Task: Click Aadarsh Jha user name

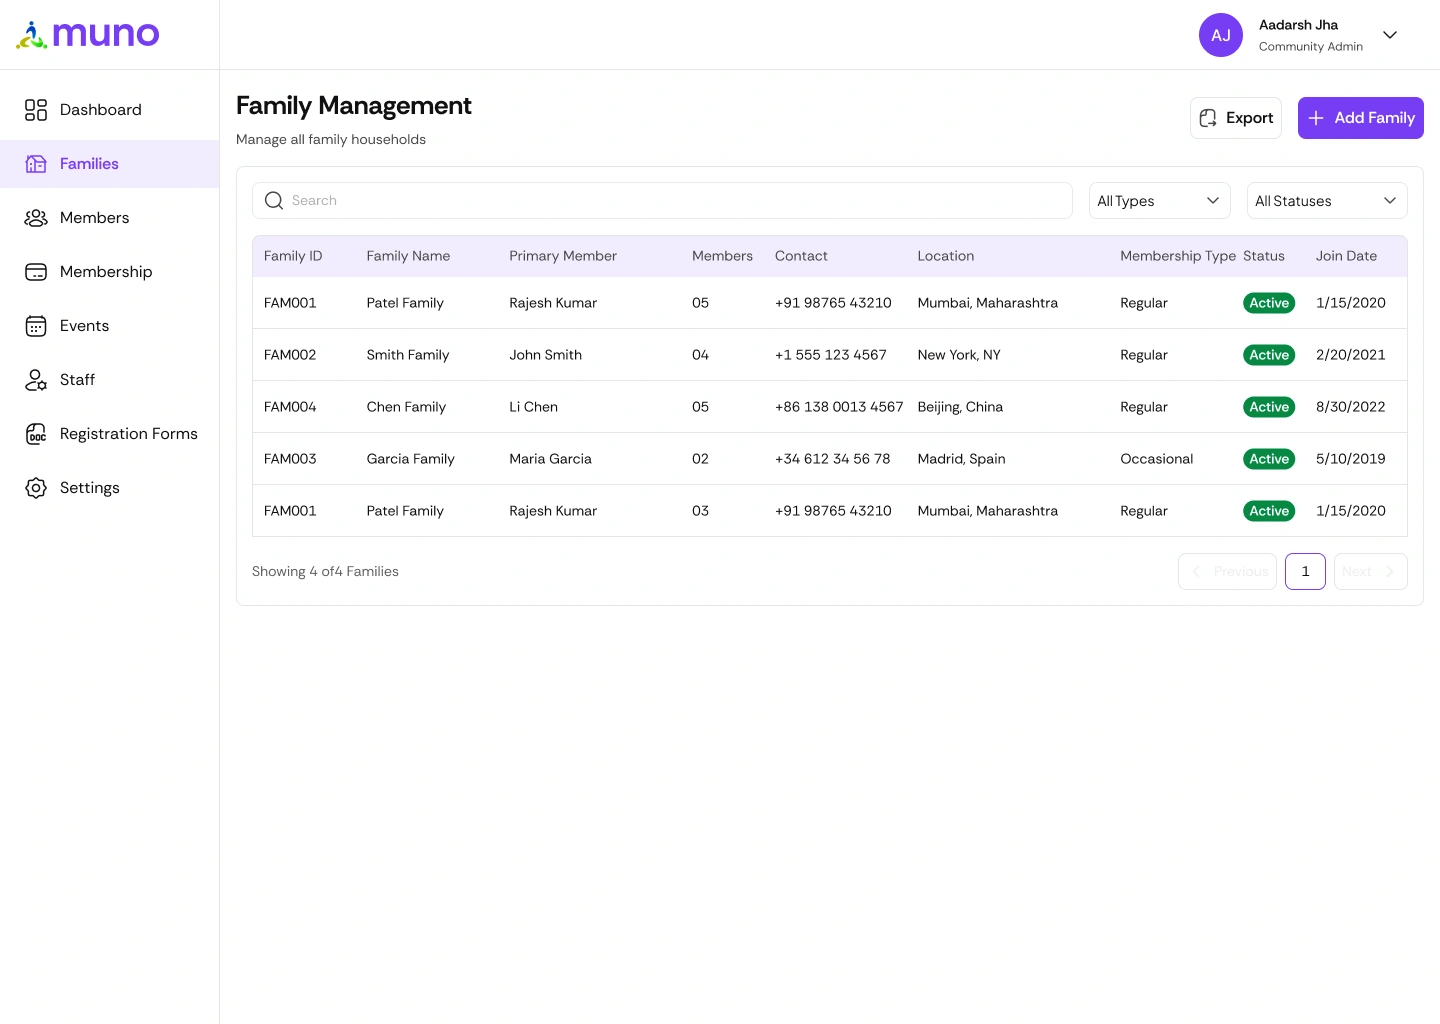Action: 1298,25
